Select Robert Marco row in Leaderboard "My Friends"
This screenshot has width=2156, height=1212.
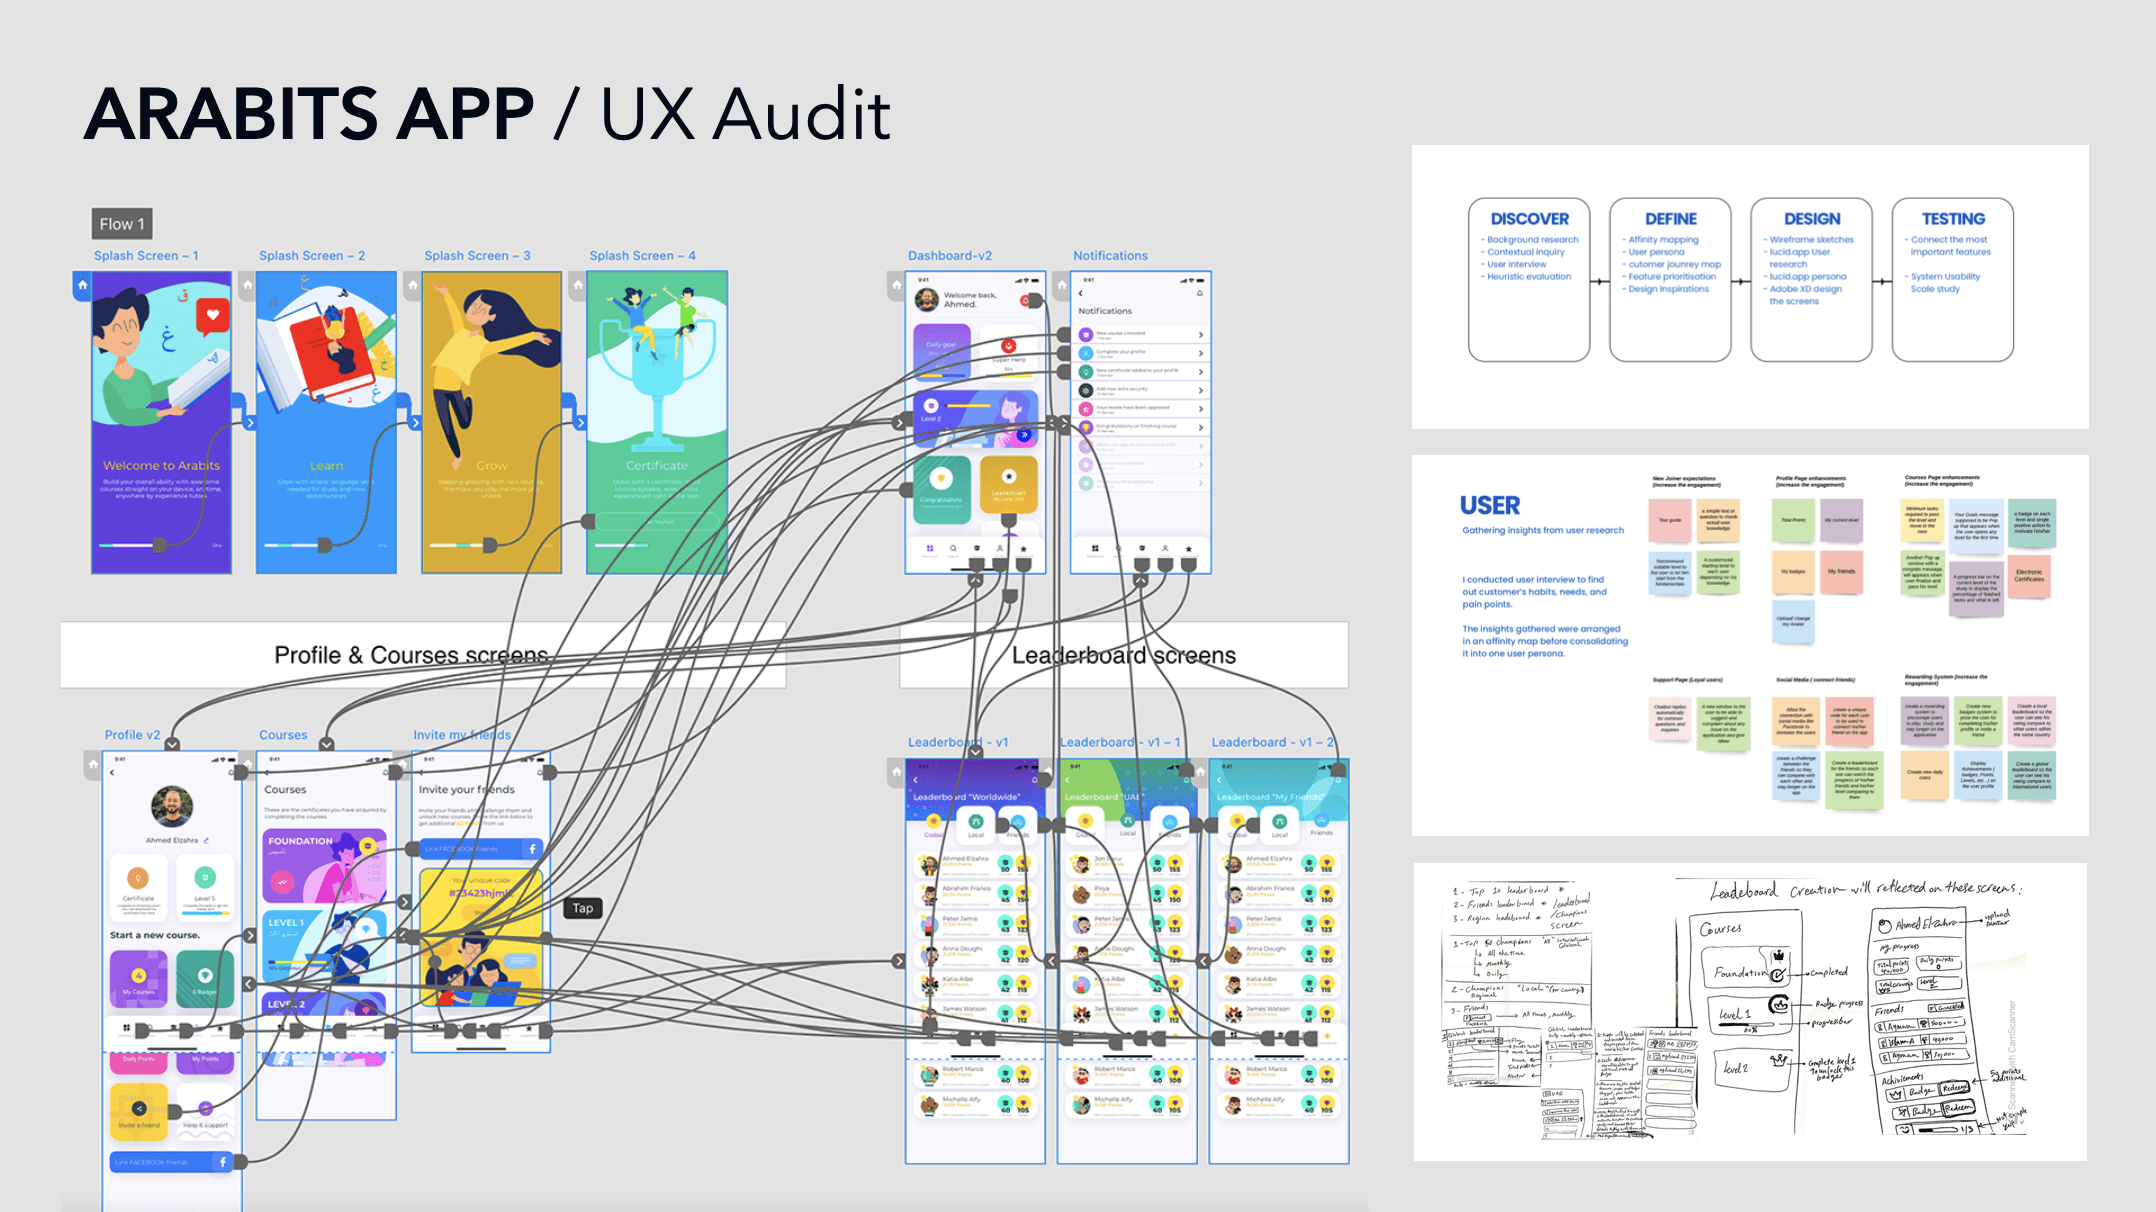point(1279,1075)
